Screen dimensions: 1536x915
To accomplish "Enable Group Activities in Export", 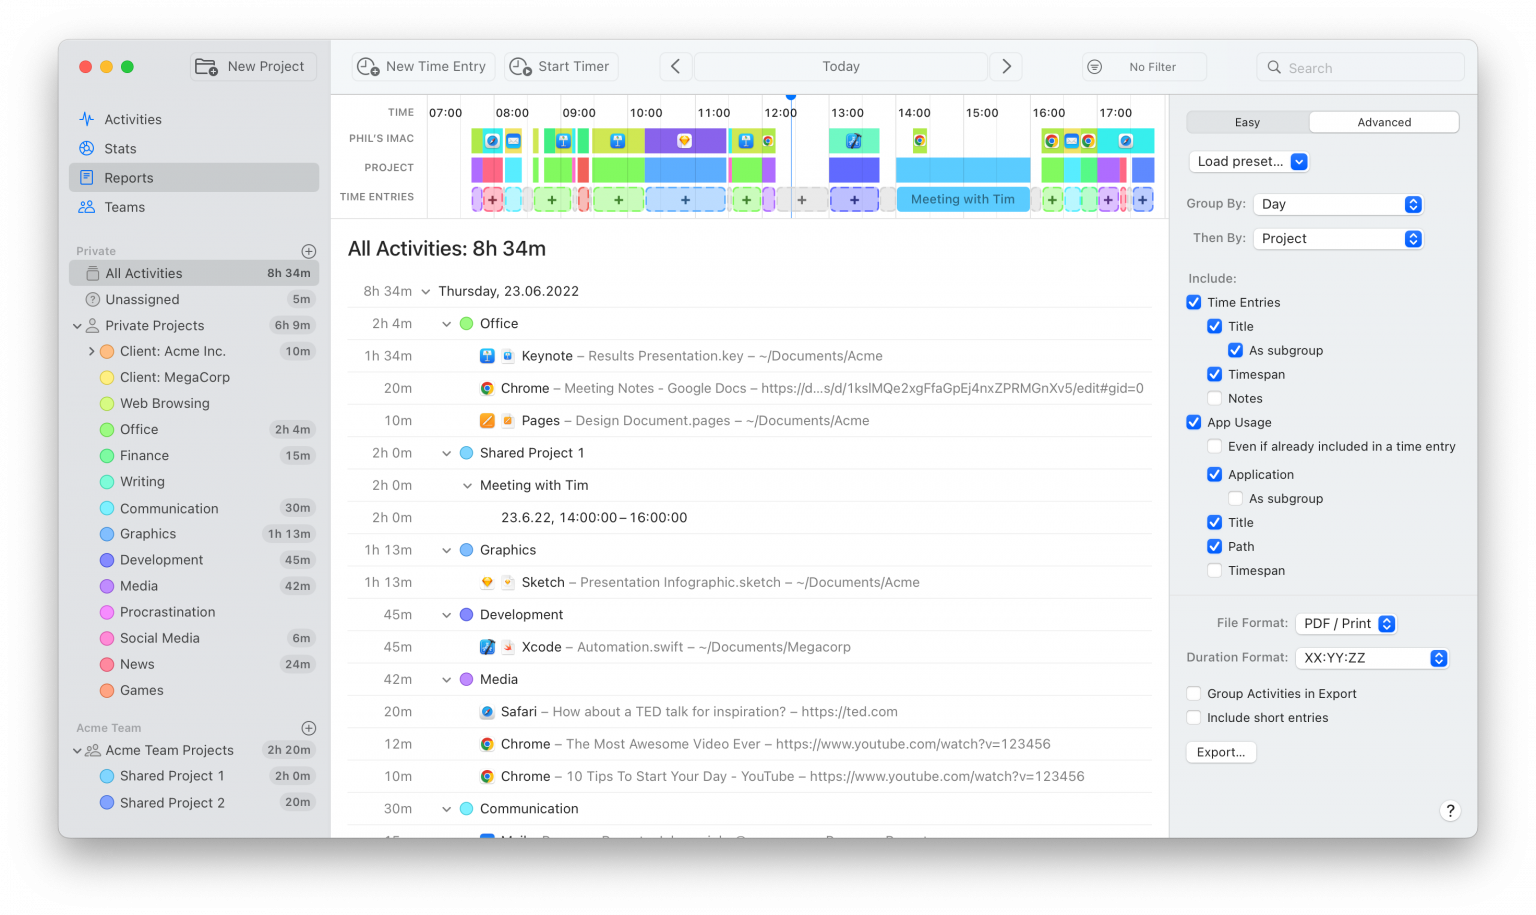I will coord(1193,693).
